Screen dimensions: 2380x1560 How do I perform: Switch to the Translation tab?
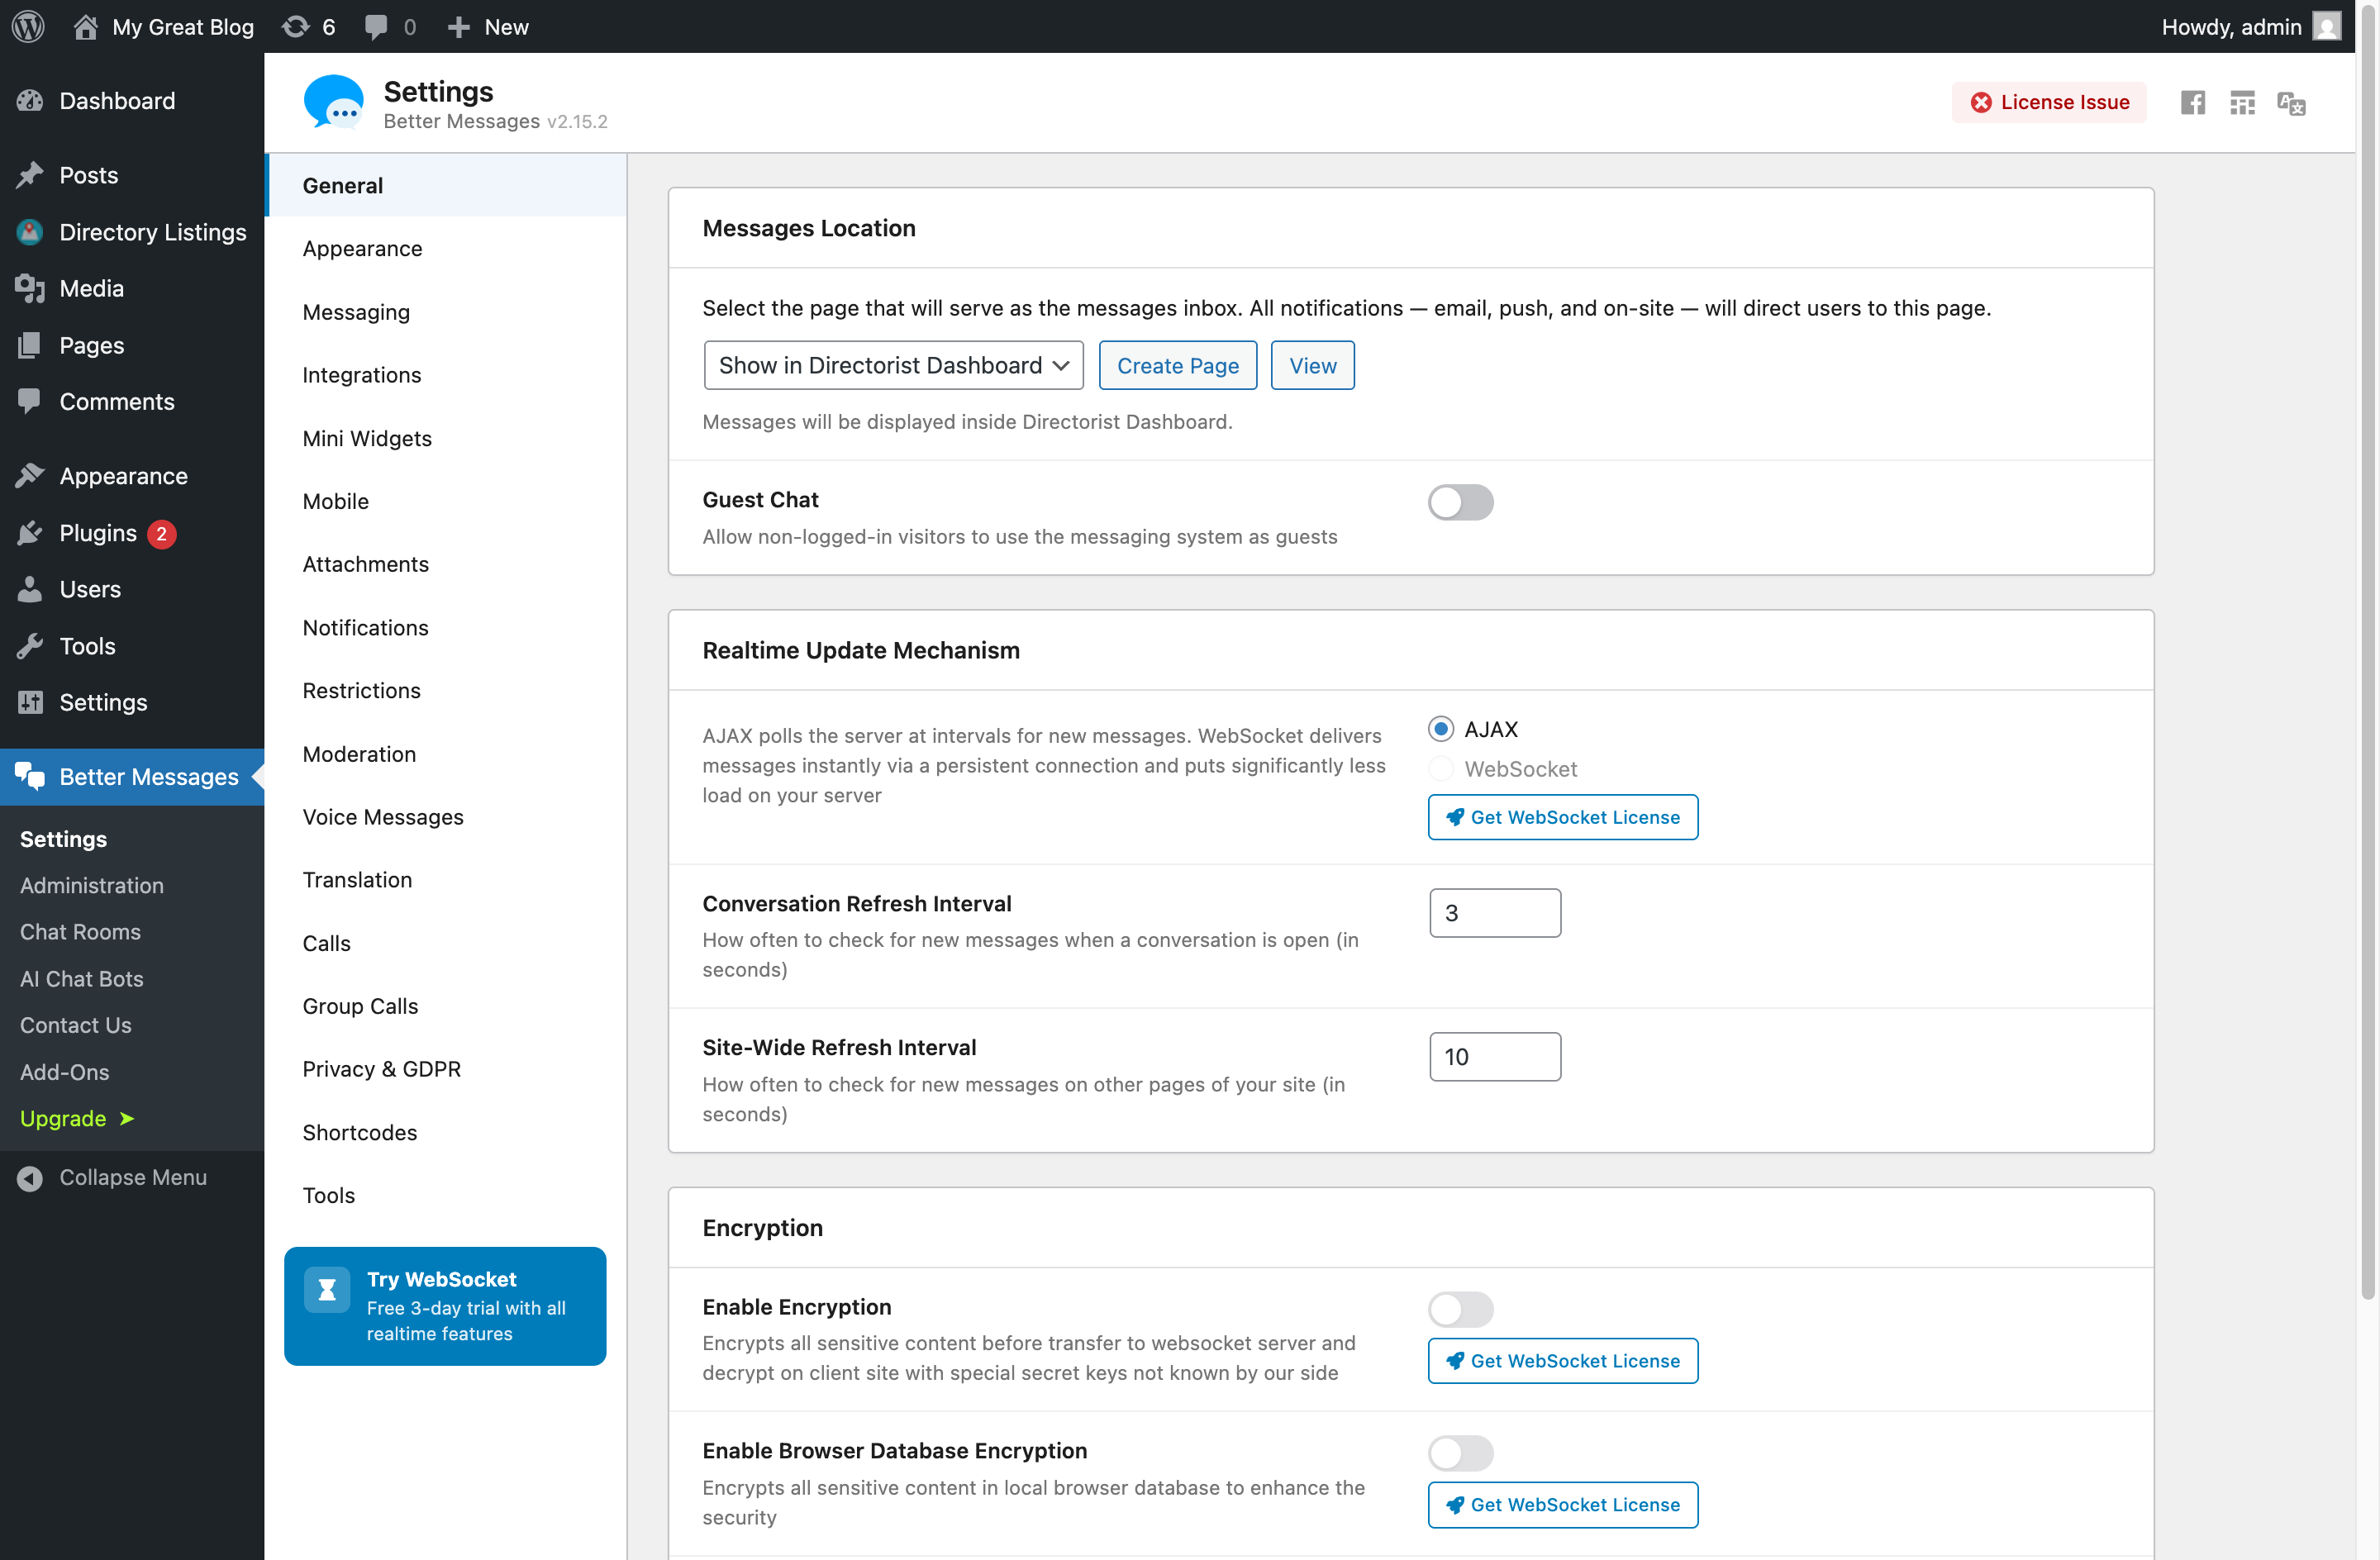446,880
